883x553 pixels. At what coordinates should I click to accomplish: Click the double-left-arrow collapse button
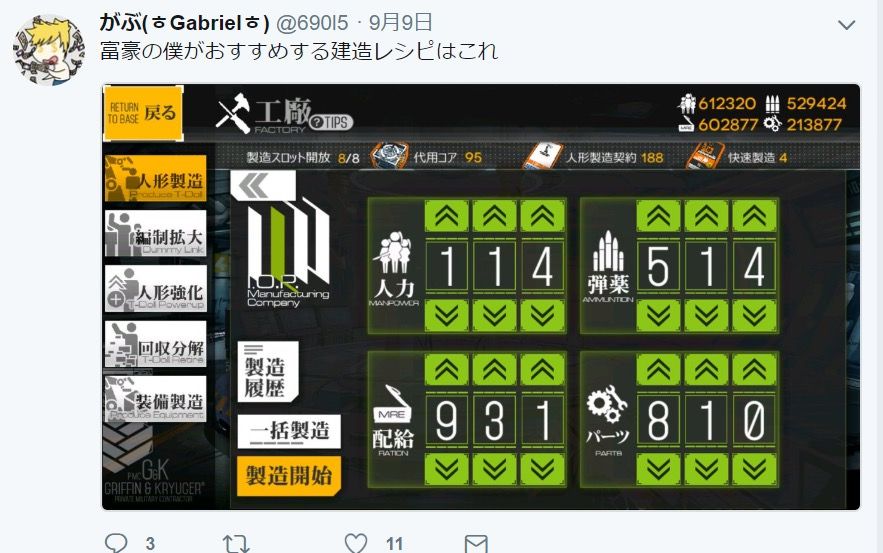click(x=262, y=186)
